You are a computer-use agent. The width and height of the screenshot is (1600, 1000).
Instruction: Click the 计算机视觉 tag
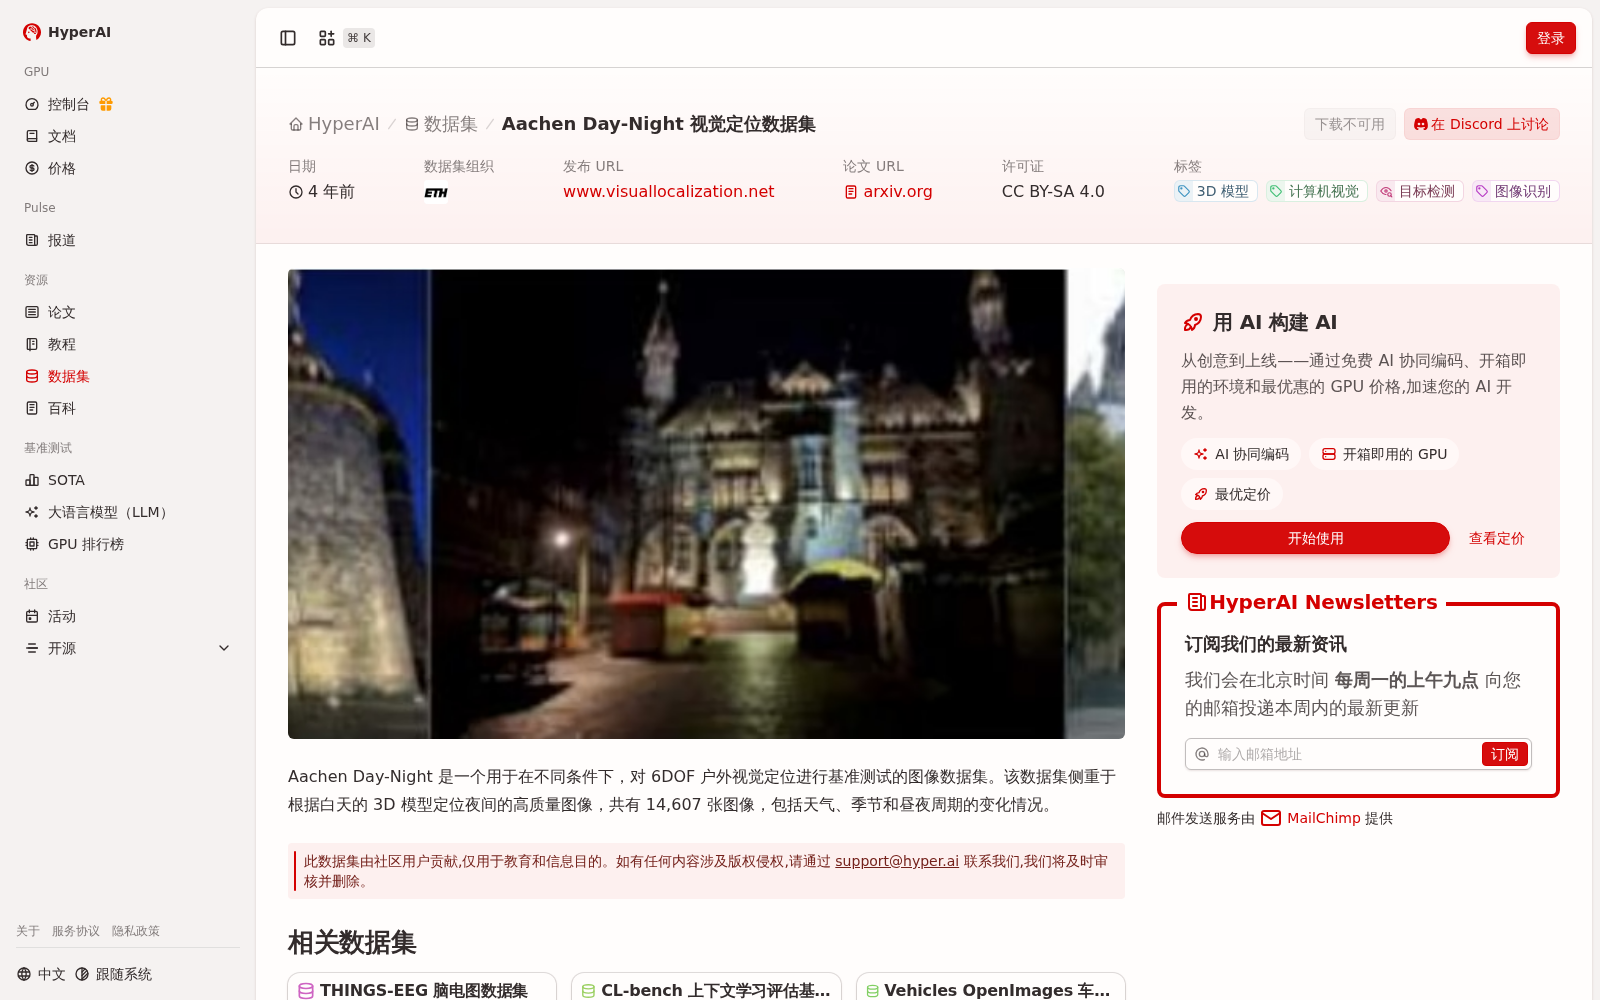[1315, 191]
